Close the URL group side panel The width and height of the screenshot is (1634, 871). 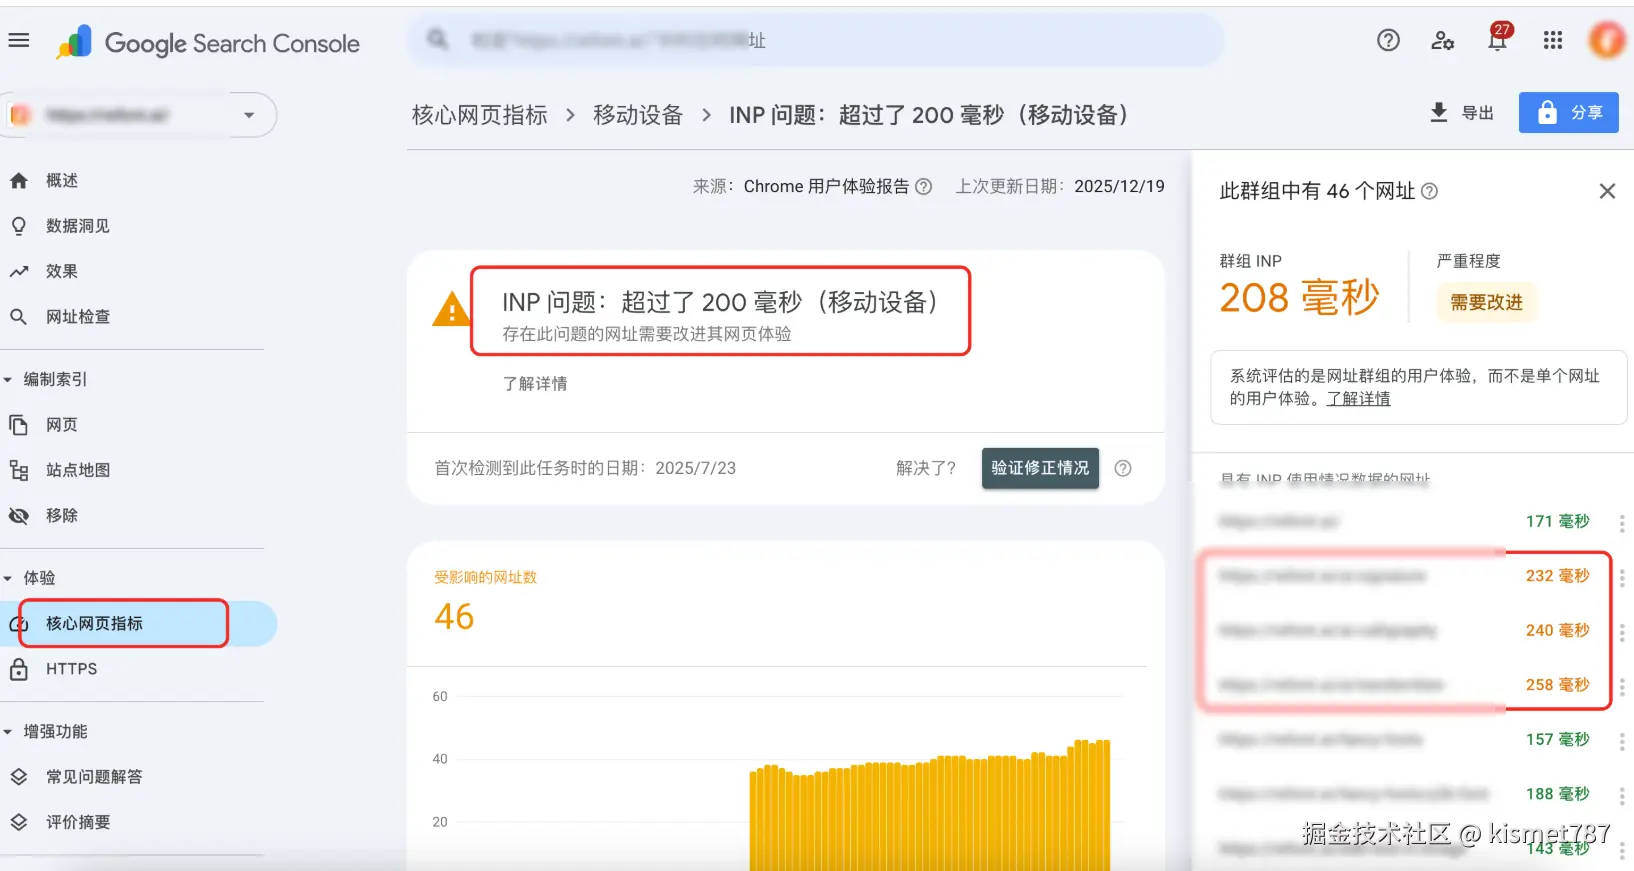pos(1607,191)
